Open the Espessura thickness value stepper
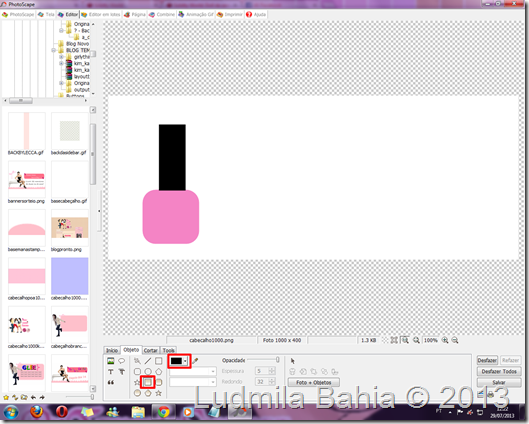 (x=272, y=371)
